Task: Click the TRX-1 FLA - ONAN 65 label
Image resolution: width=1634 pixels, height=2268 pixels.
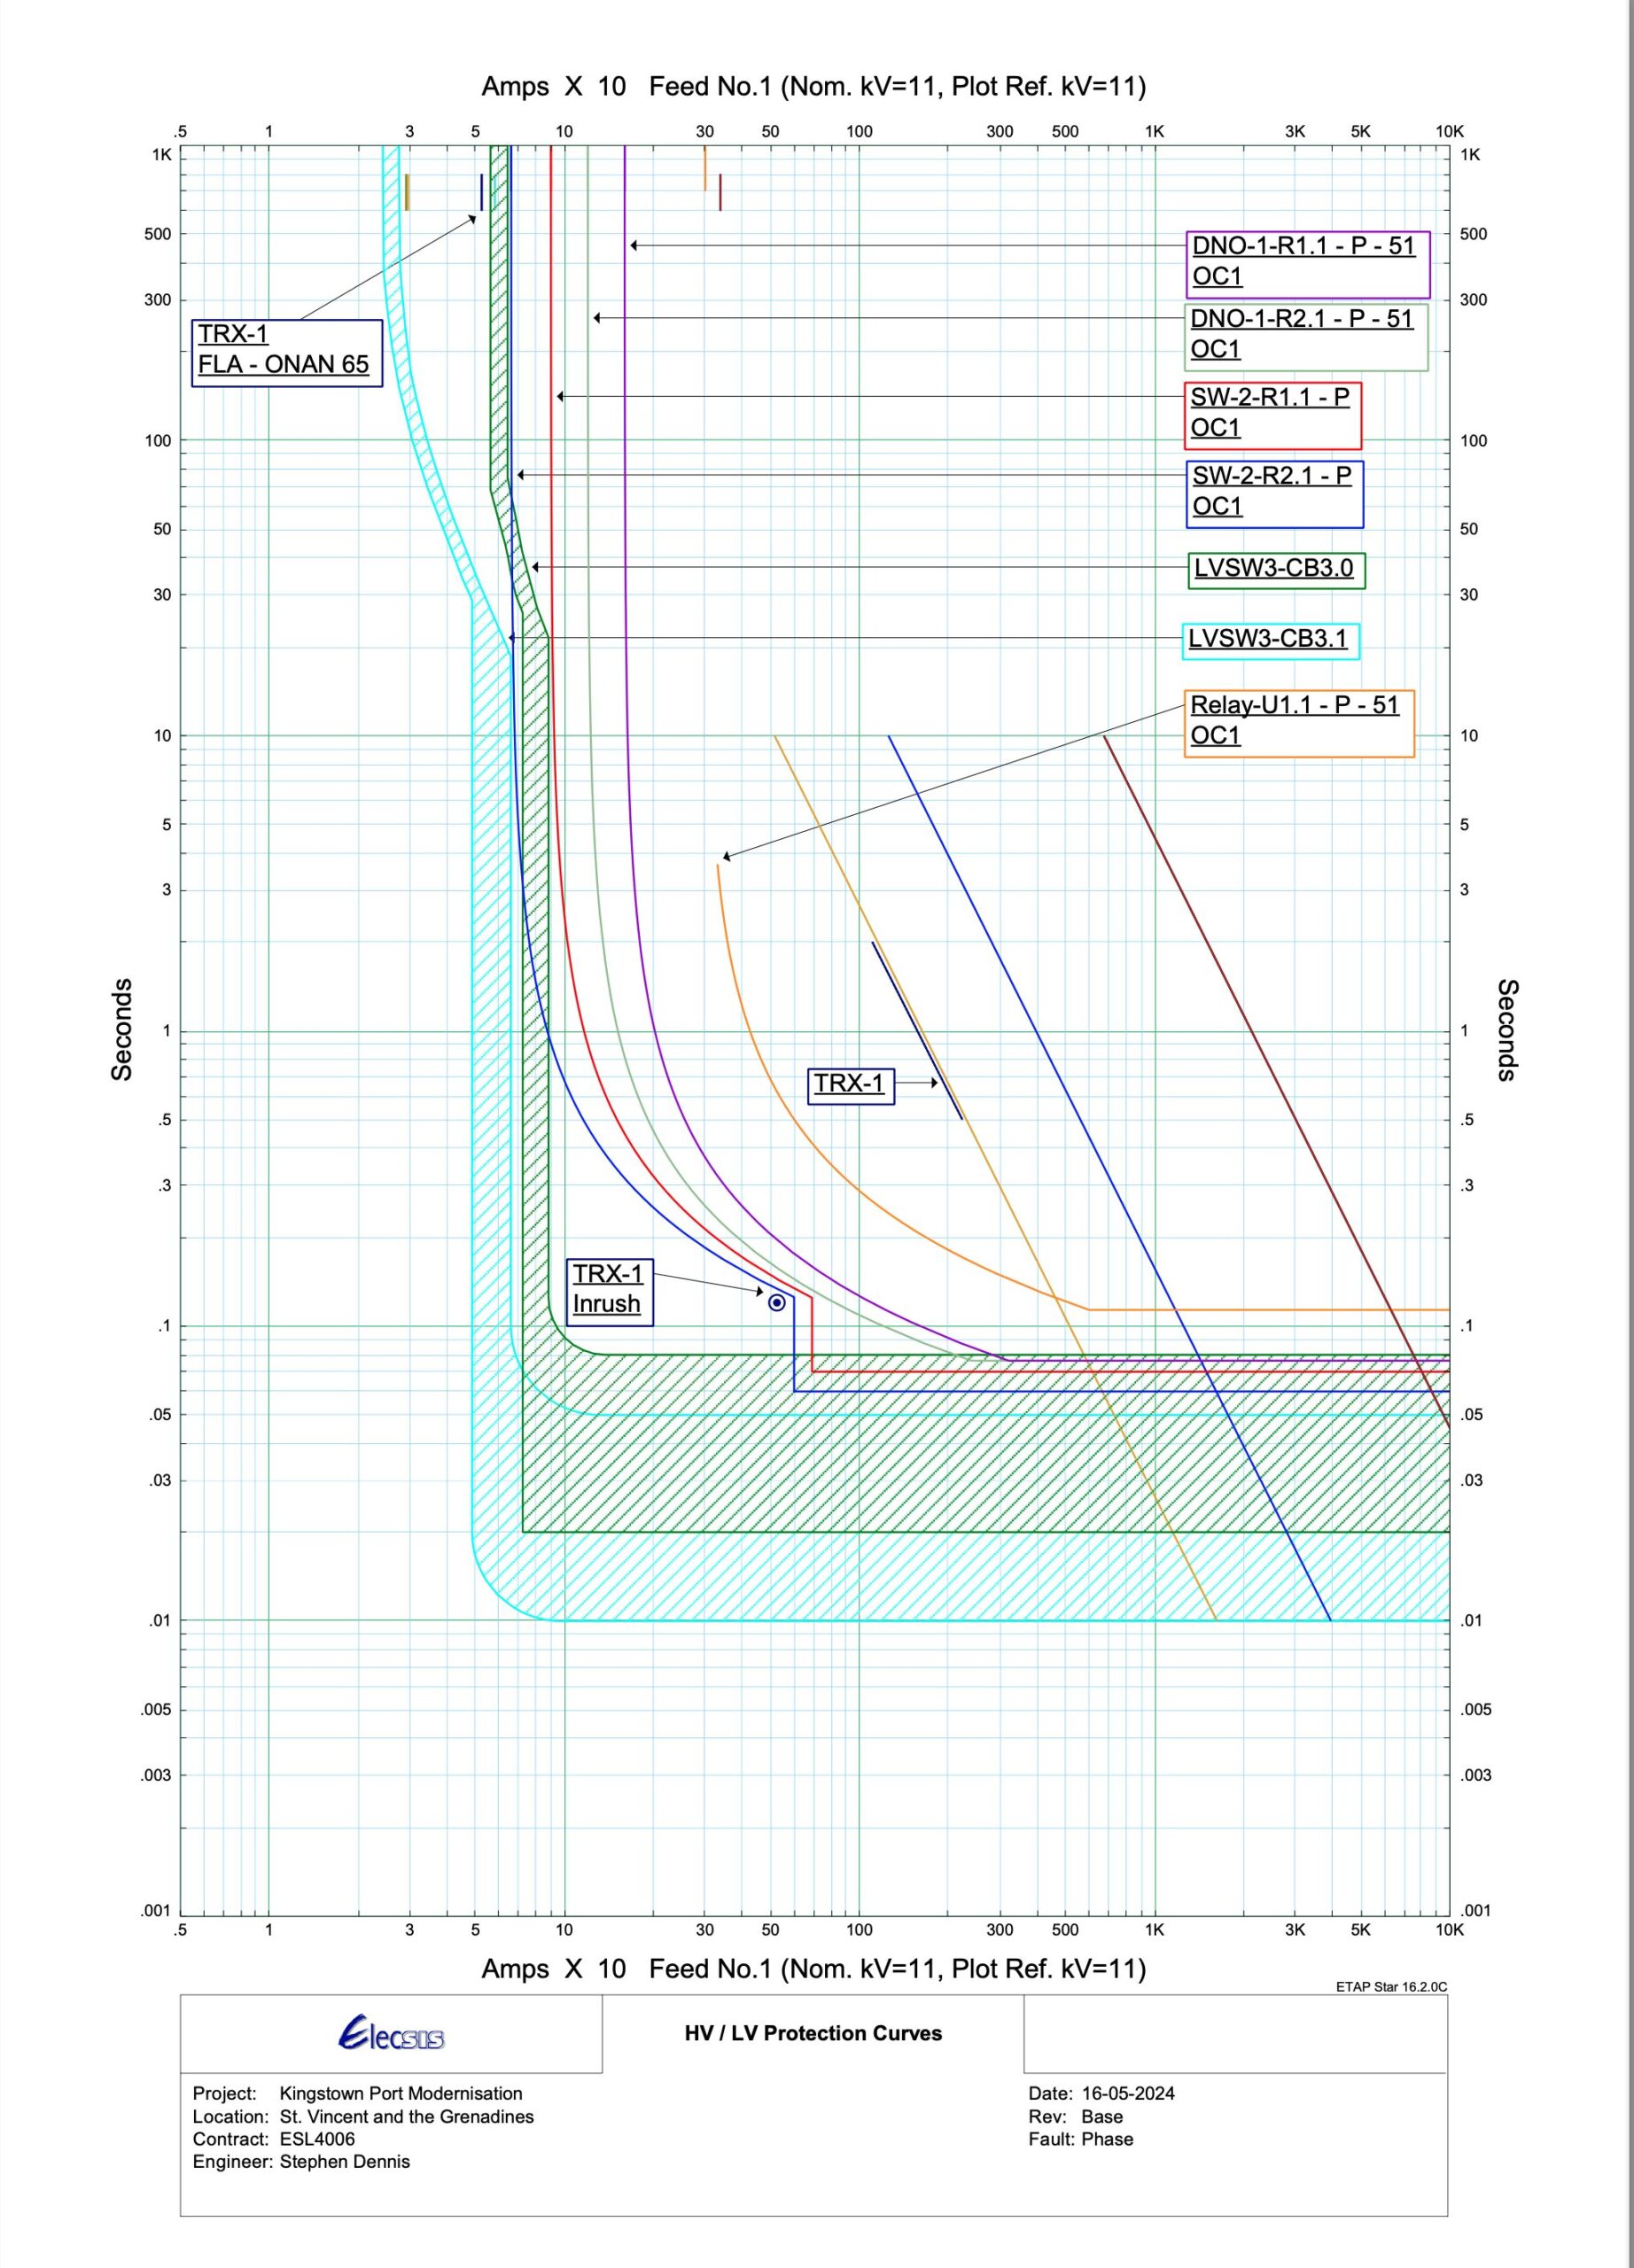Action: (286, 351)
